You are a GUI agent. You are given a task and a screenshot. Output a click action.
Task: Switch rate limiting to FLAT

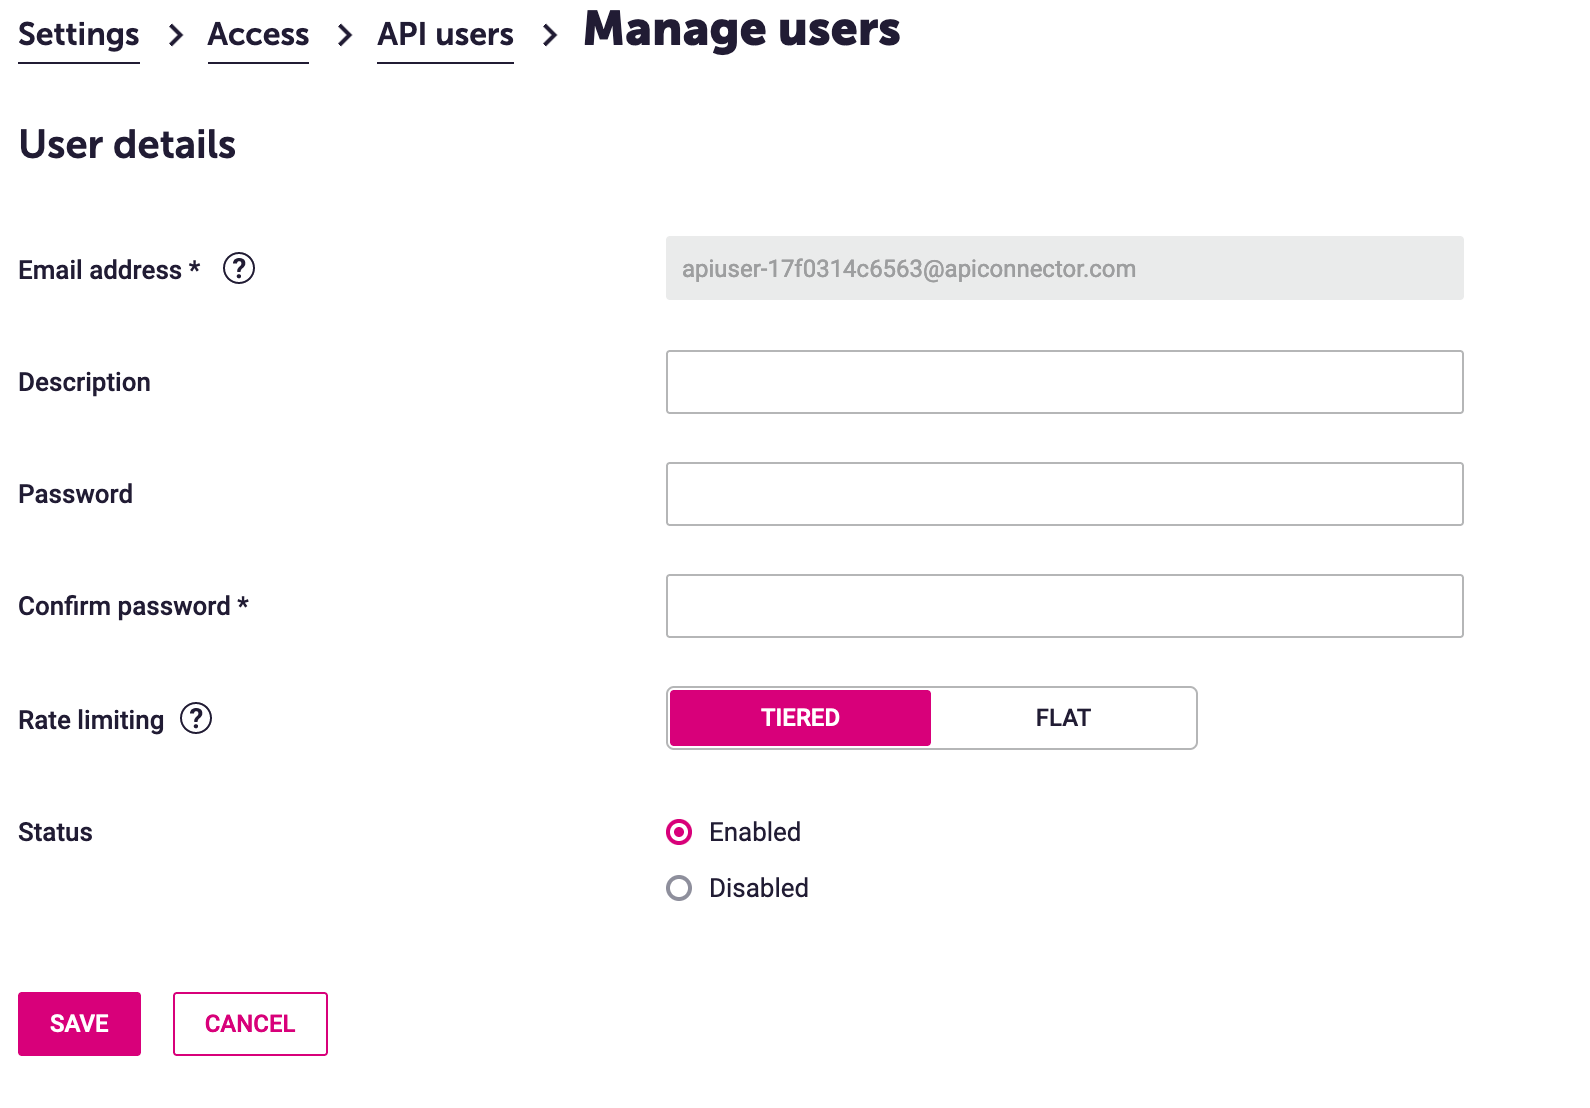pos(1062,718)
